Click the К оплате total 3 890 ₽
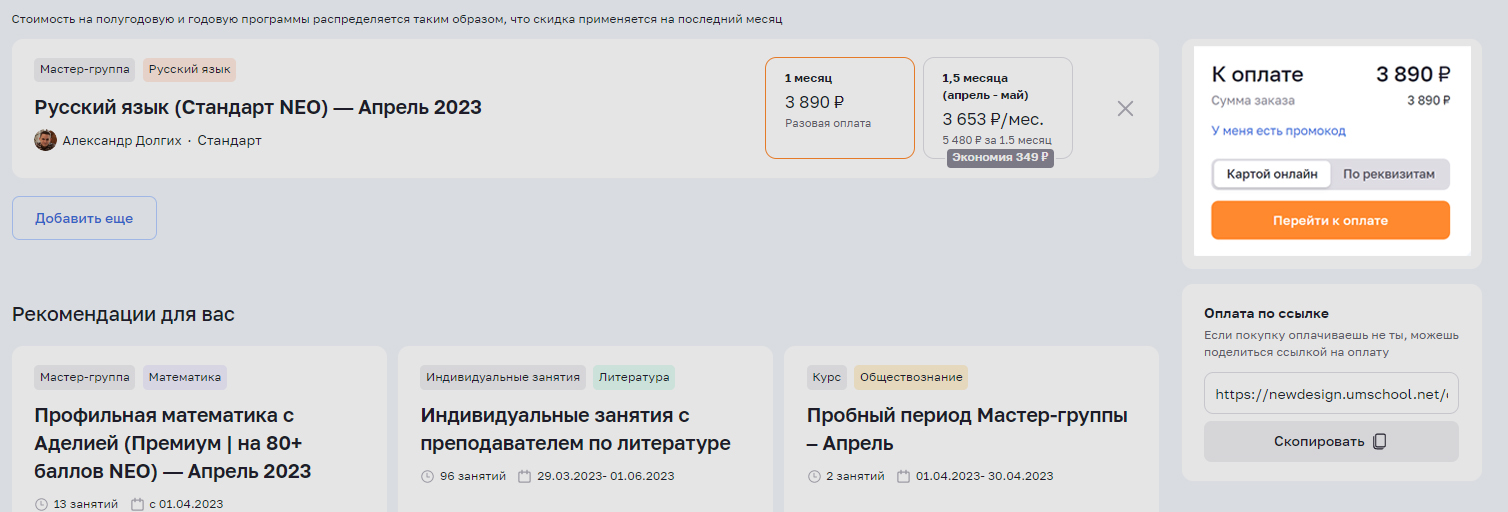Screen dimensions: 1508x512 (1413, 74)
